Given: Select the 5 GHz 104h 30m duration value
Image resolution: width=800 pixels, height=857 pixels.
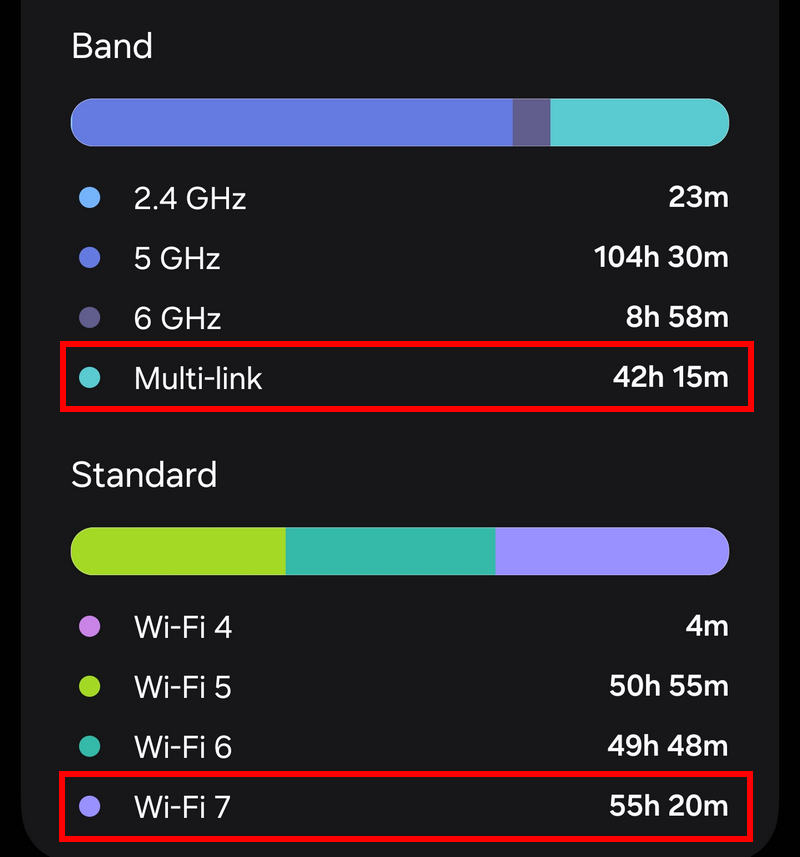Looking at the screenshot, I should coord(661,257).
